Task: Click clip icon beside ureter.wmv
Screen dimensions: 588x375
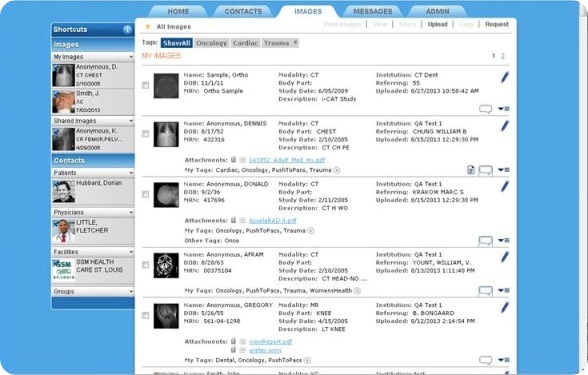Action: 233,350
